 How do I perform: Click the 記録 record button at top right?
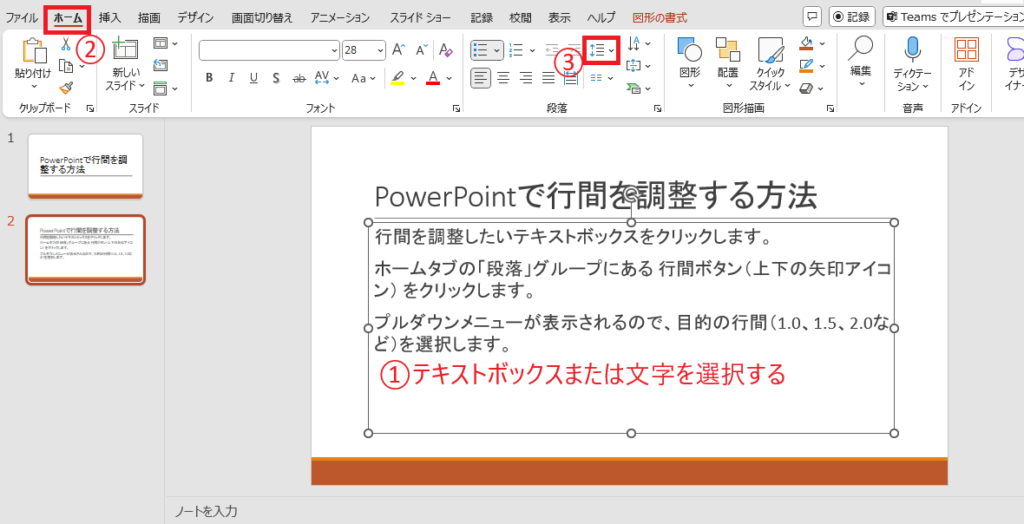[x=852, y=17]
